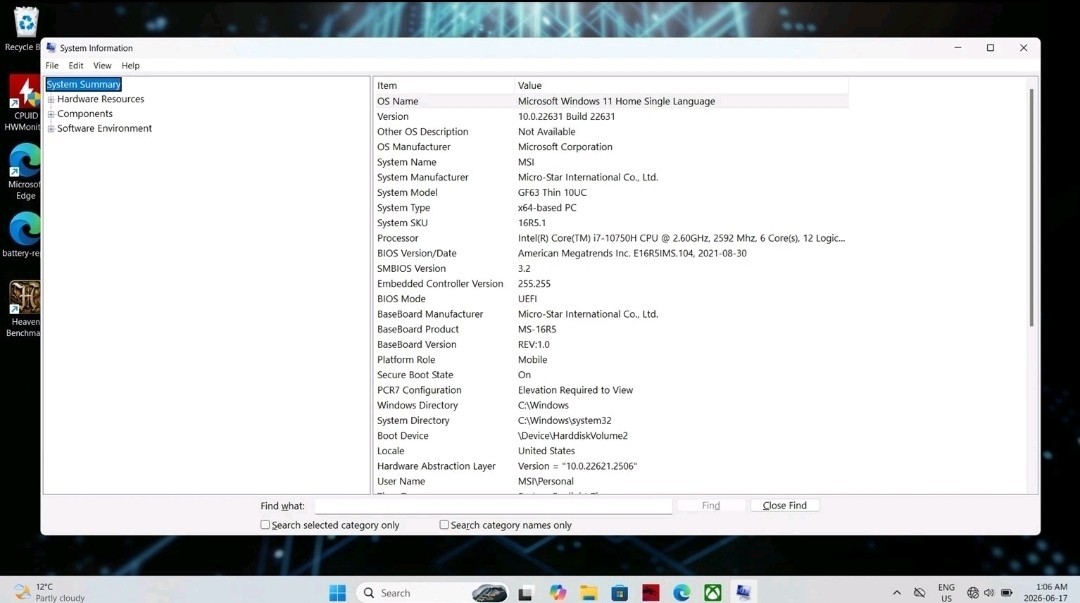1080x603 pixels.
Task: Open the Recycle Bin desktop icon
Action: (x=25, y=28)
